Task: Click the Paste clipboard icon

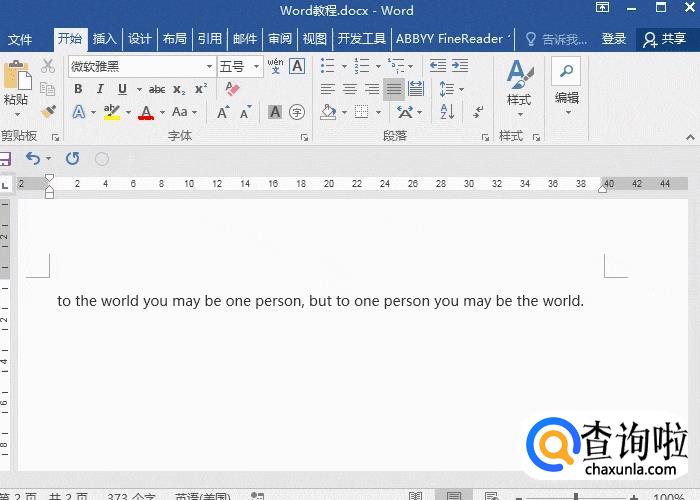Action: [x=17, y=75]
